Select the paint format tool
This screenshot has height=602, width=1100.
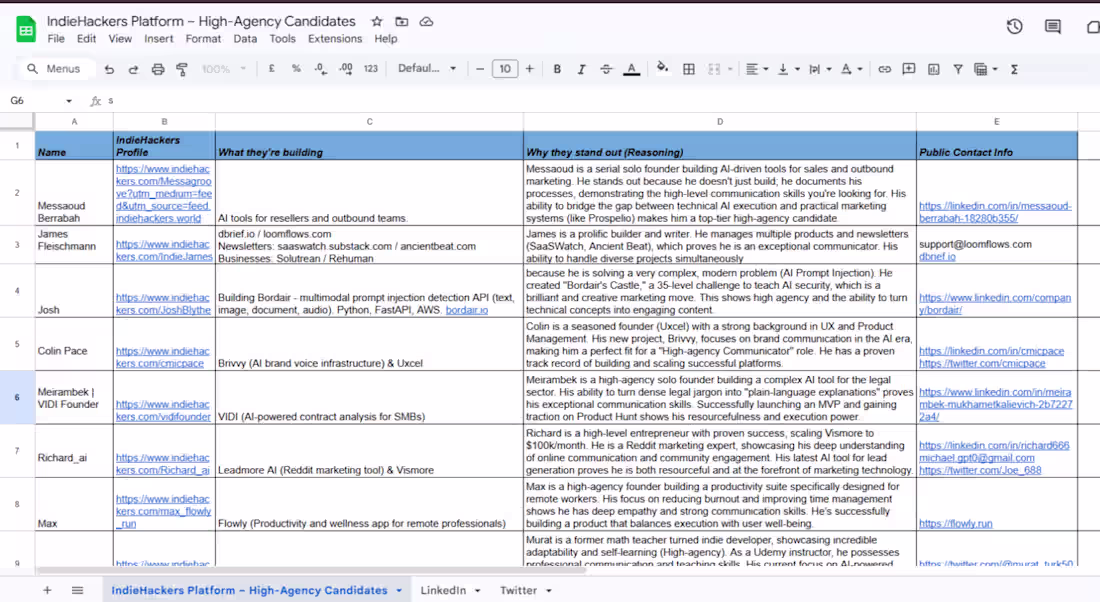[182, 69]
